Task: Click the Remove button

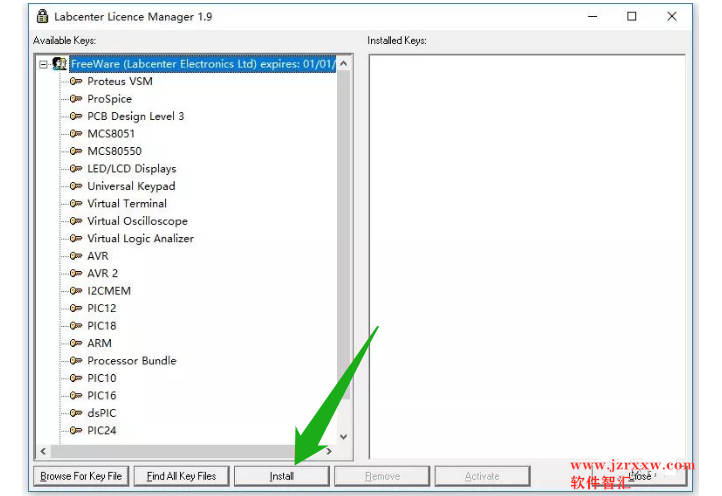Action: (382, 476)
